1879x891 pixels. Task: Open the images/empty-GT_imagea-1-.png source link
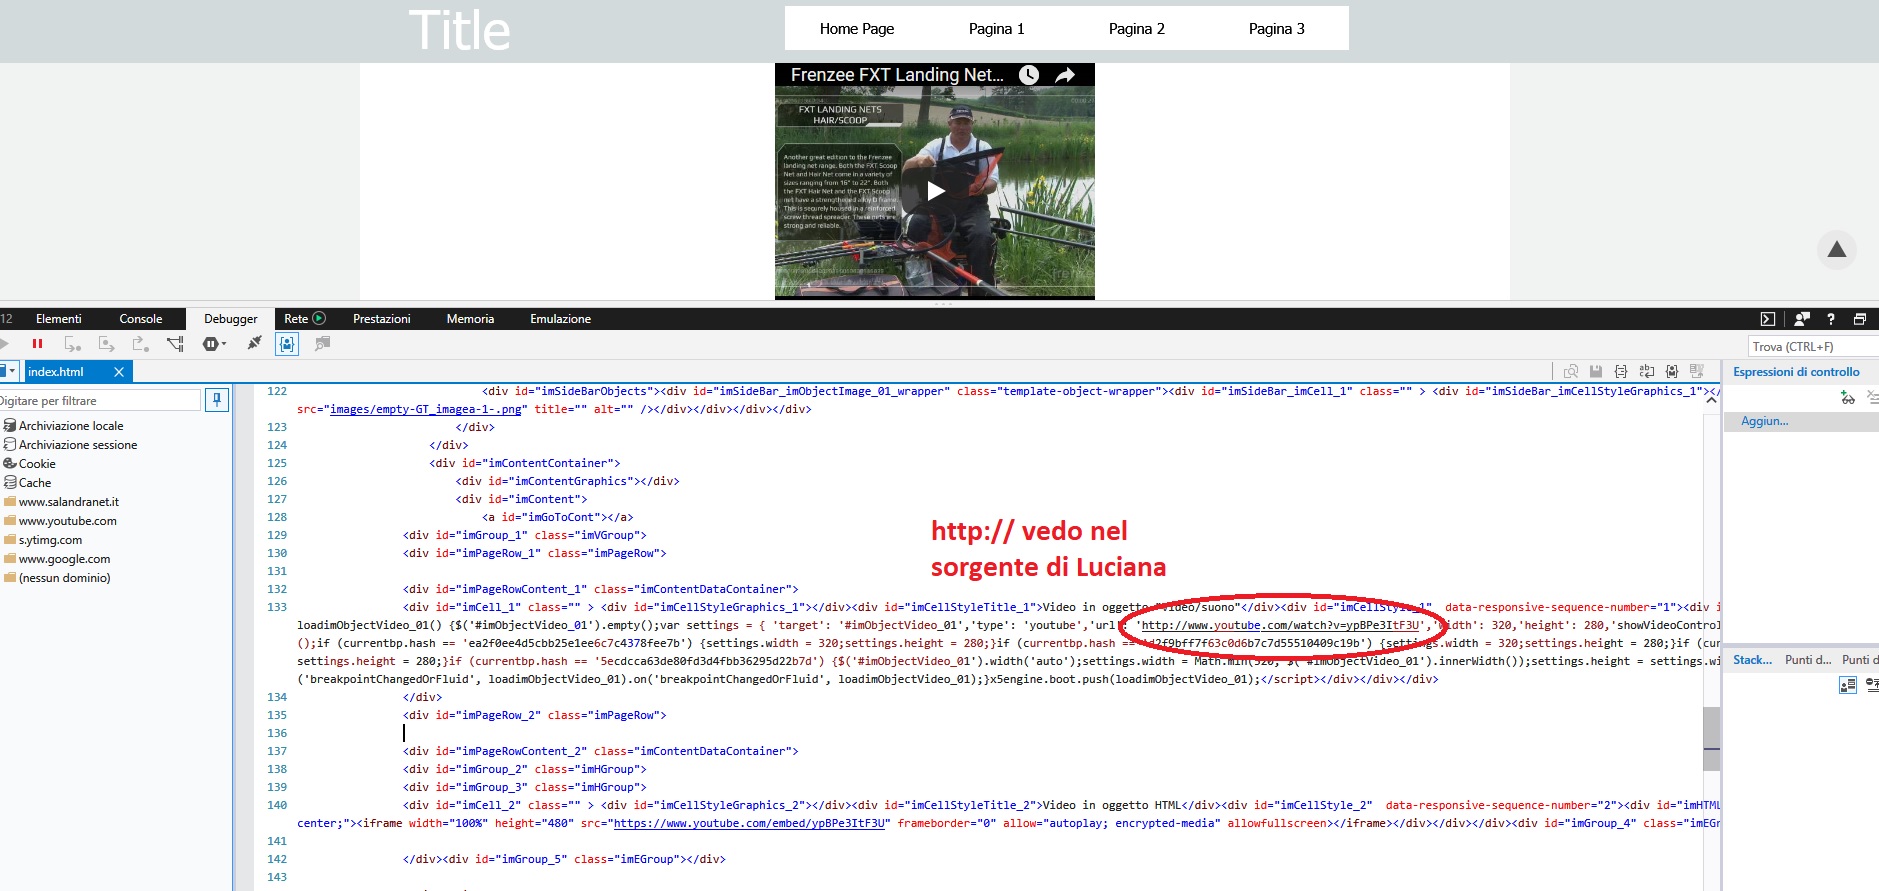click(x=426, y=410)
